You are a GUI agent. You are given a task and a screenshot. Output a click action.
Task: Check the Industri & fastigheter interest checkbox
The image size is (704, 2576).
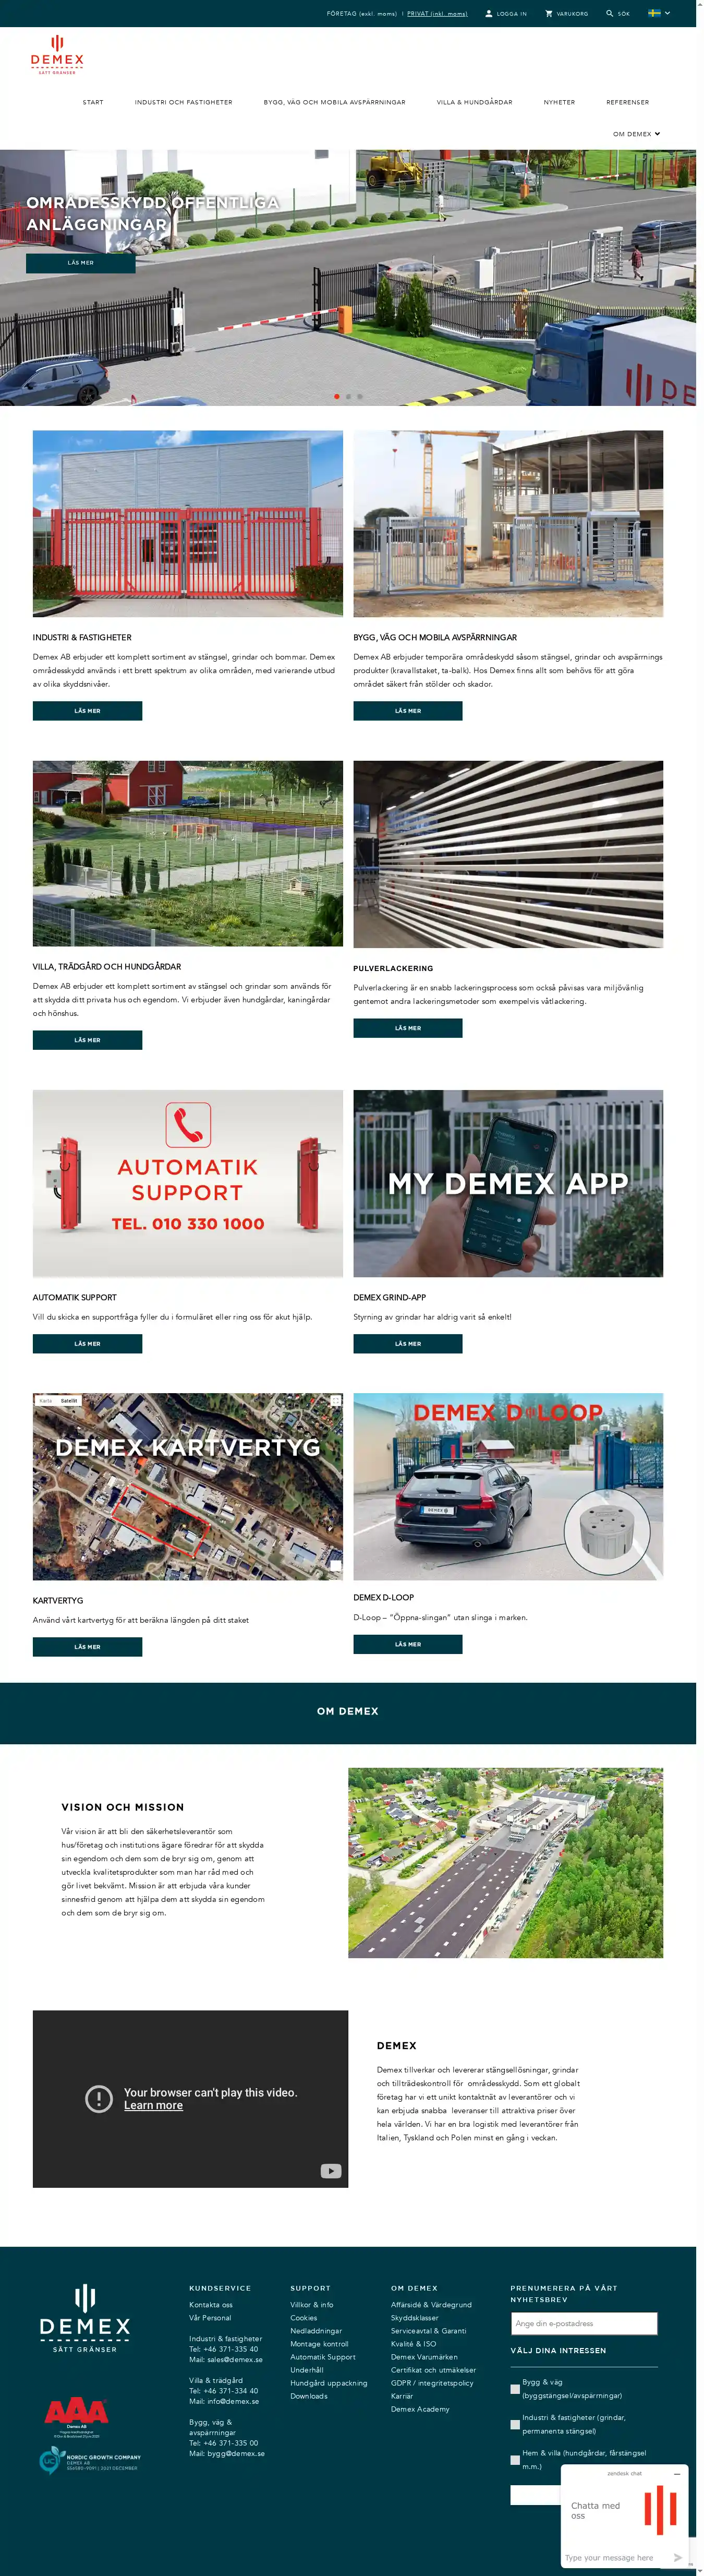tap(515, 2424)
